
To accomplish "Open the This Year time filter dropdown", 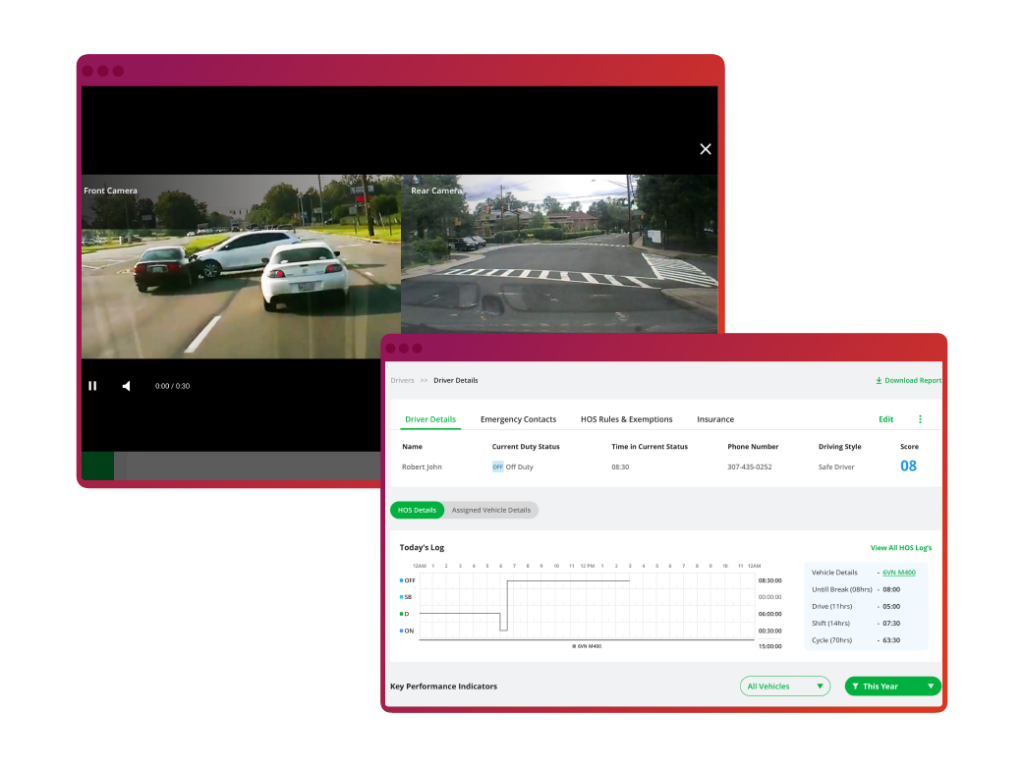I will pos(893,686).
